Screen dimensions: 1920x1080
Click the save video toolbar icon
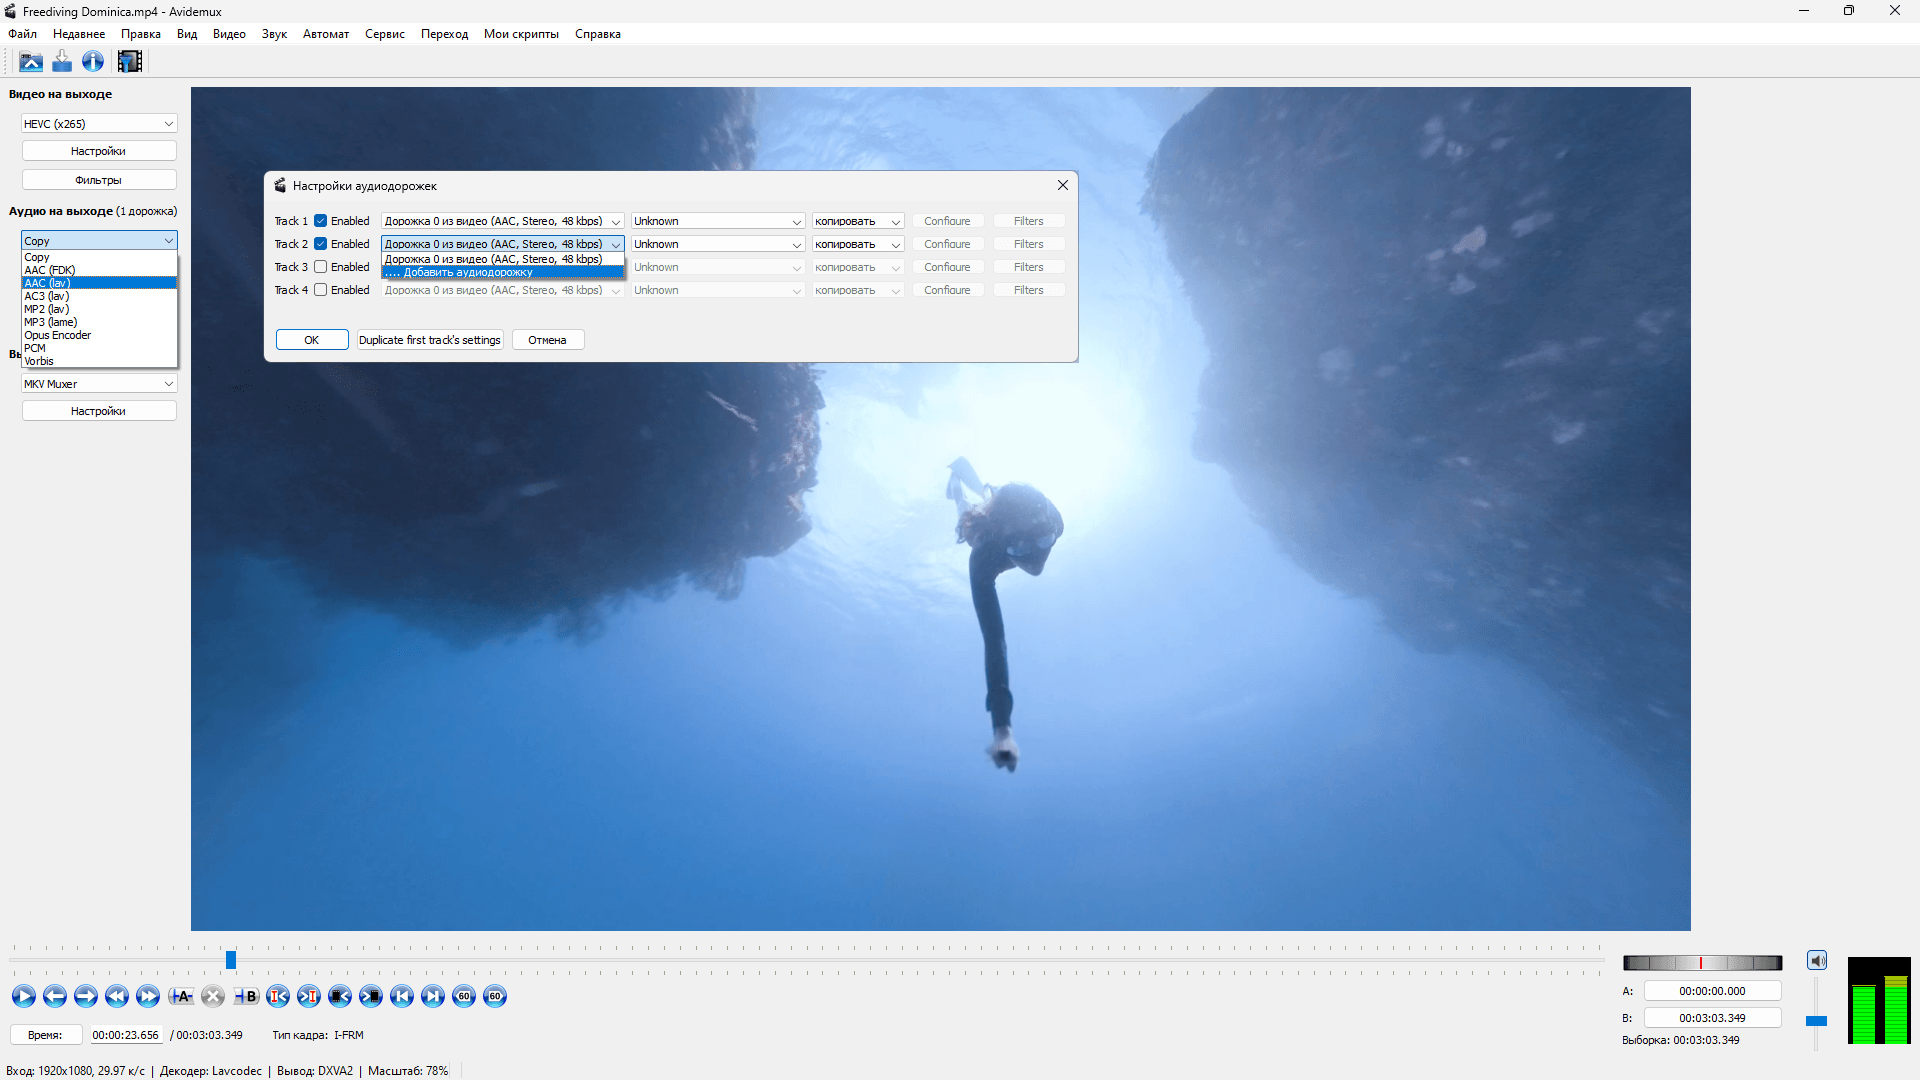tap(62, 62)
